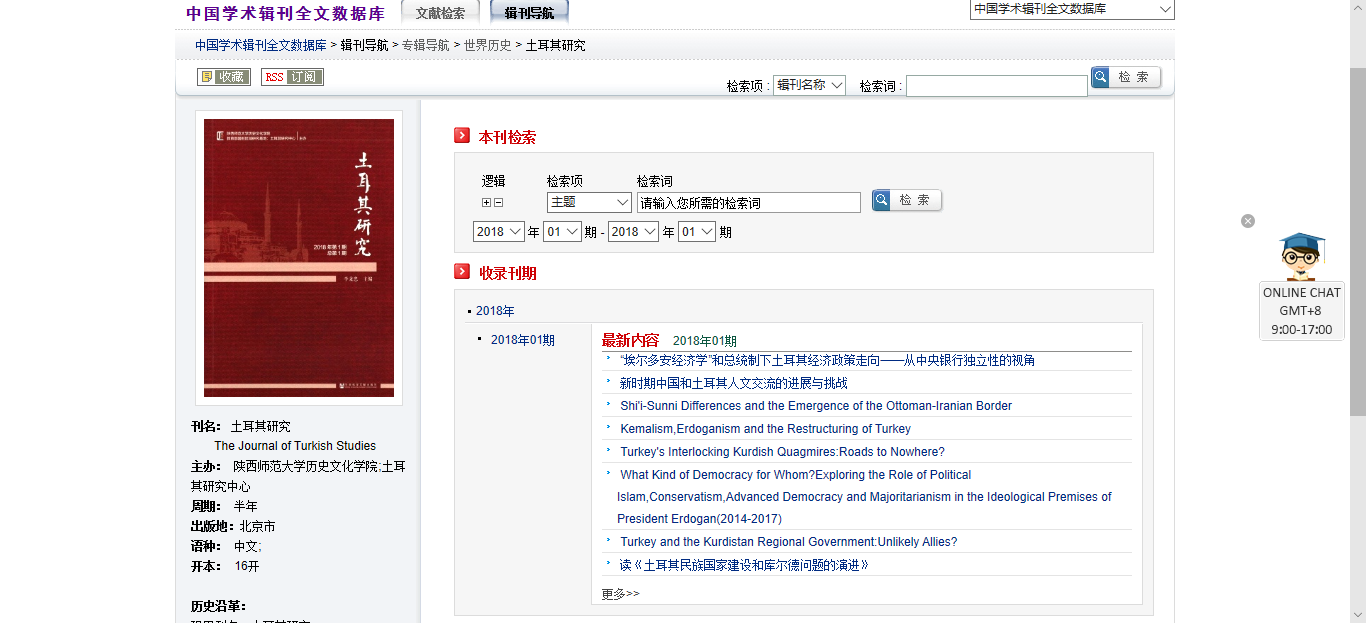Click the red arrow icon beside 收录刊期
The height and width of the screenshot is (623, 1366).
coord(462,272)
